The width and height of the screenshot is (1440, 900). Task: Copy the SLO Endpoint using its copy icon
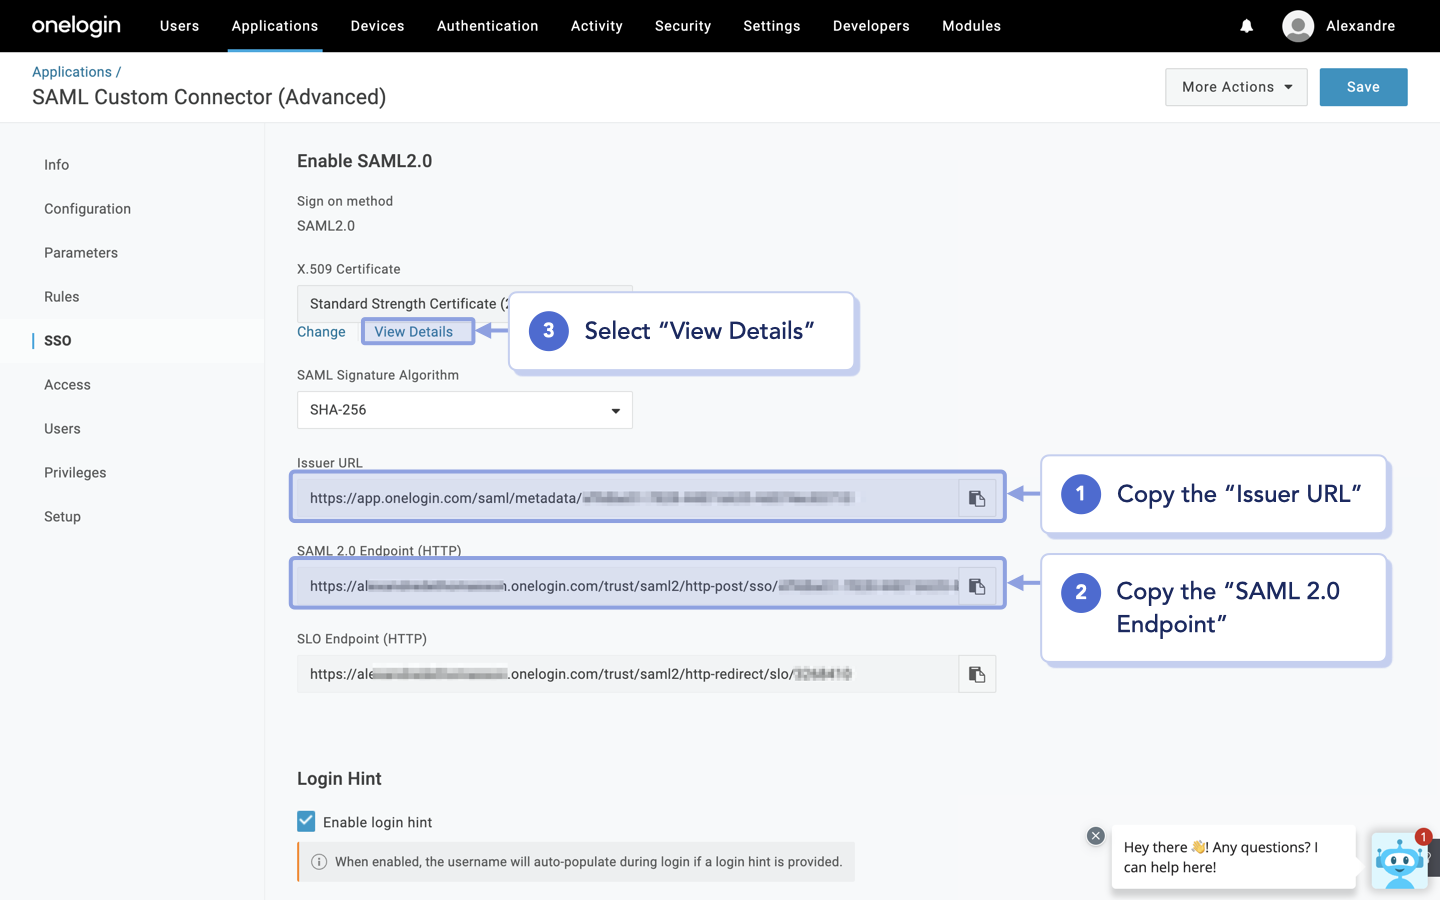[977, 673]
